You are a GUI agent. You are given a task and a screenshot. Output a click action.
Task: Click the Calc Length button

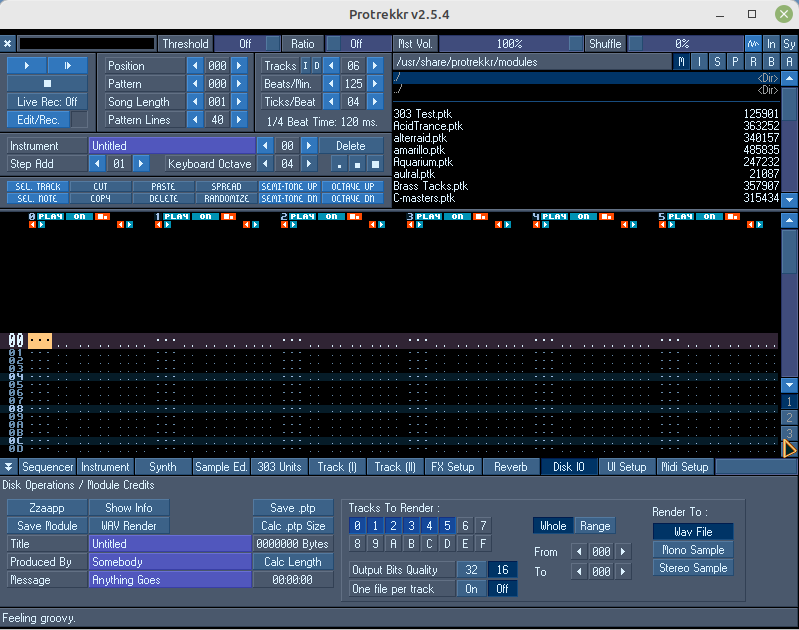(x=293, y=562)
